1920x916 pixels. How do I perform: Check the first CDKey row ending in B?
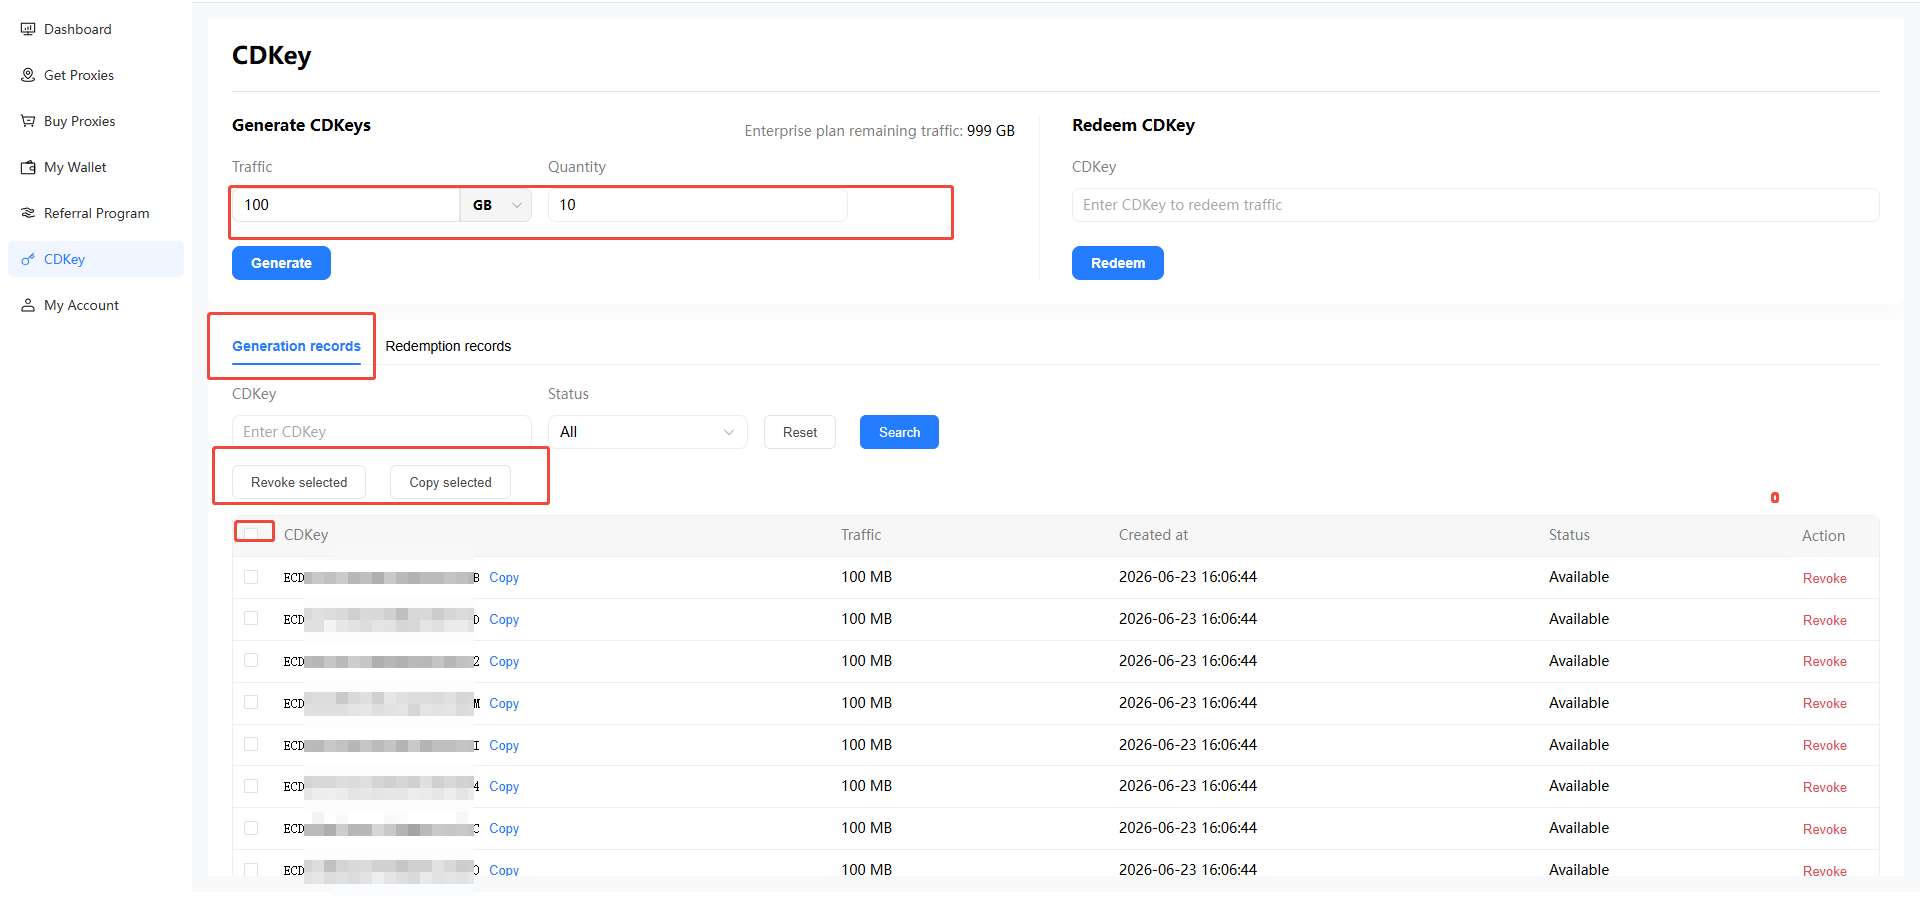point(251,577)
